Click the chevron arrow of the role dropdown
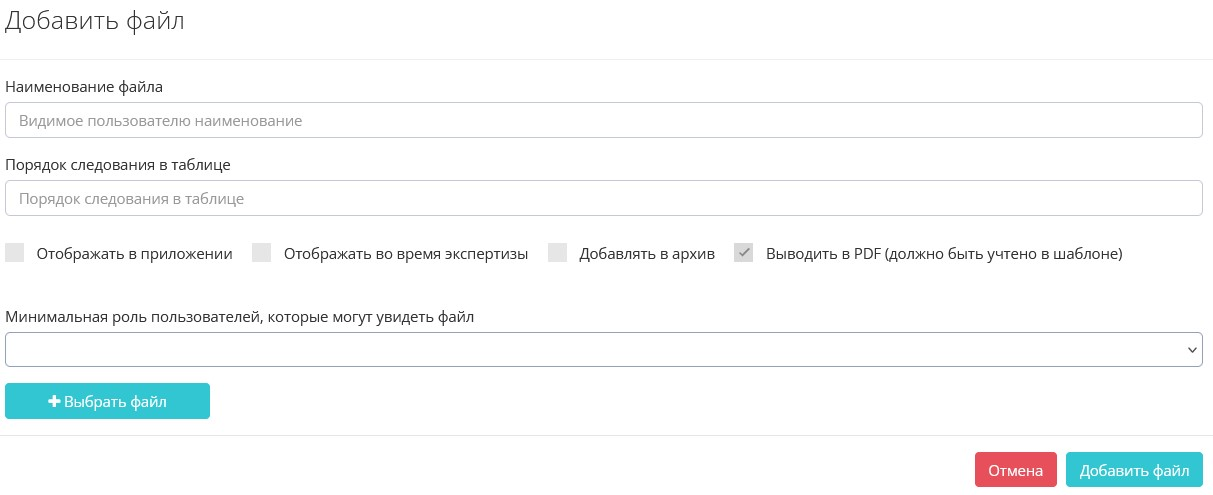This screenshot has height=495, width=1213. (x=1191, y=350)
